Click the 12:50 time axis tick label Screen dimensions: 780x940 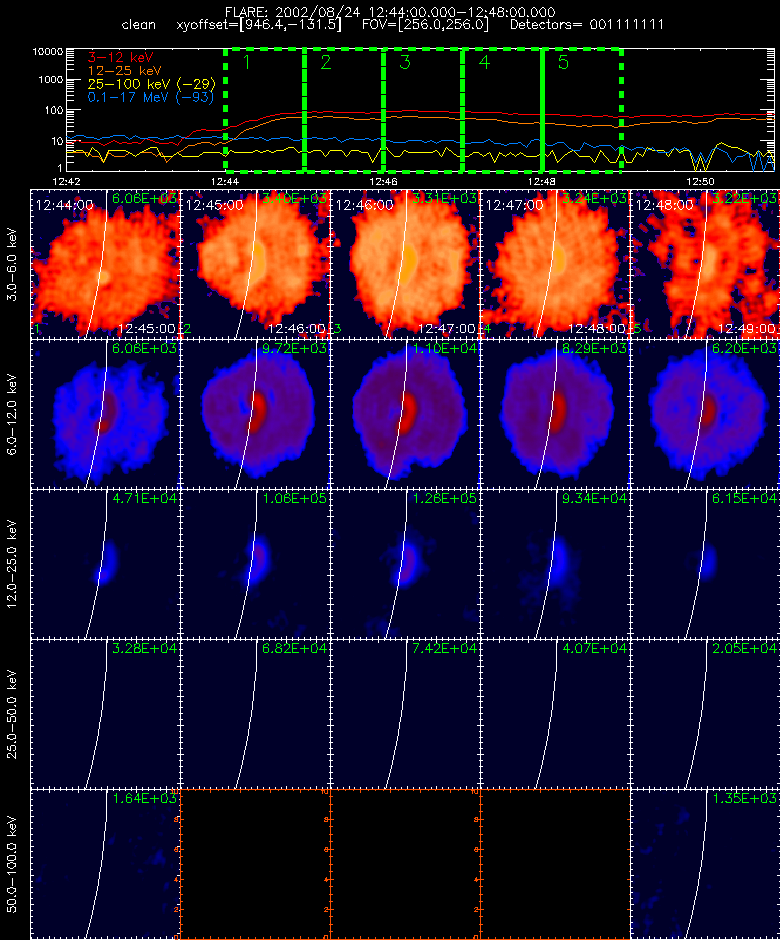tap(700, 181)
